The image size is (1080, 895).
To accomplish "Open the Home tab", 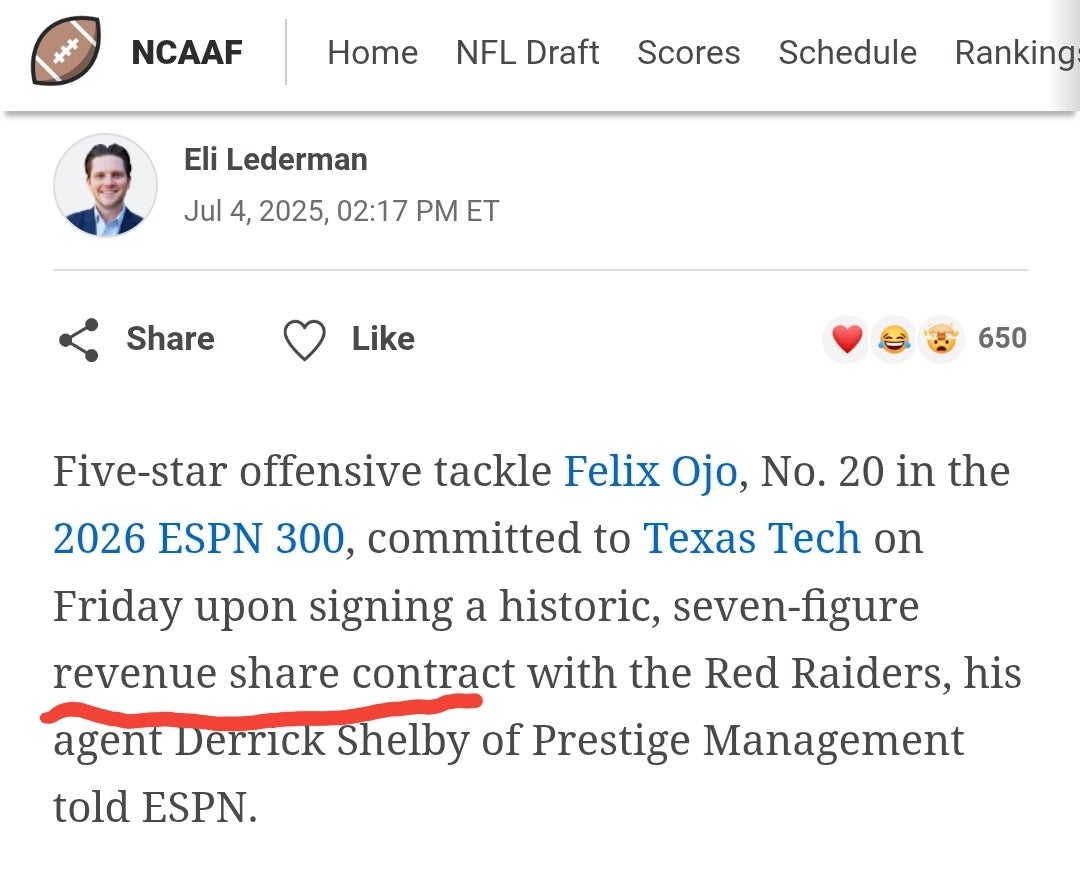I will [372, 52].
